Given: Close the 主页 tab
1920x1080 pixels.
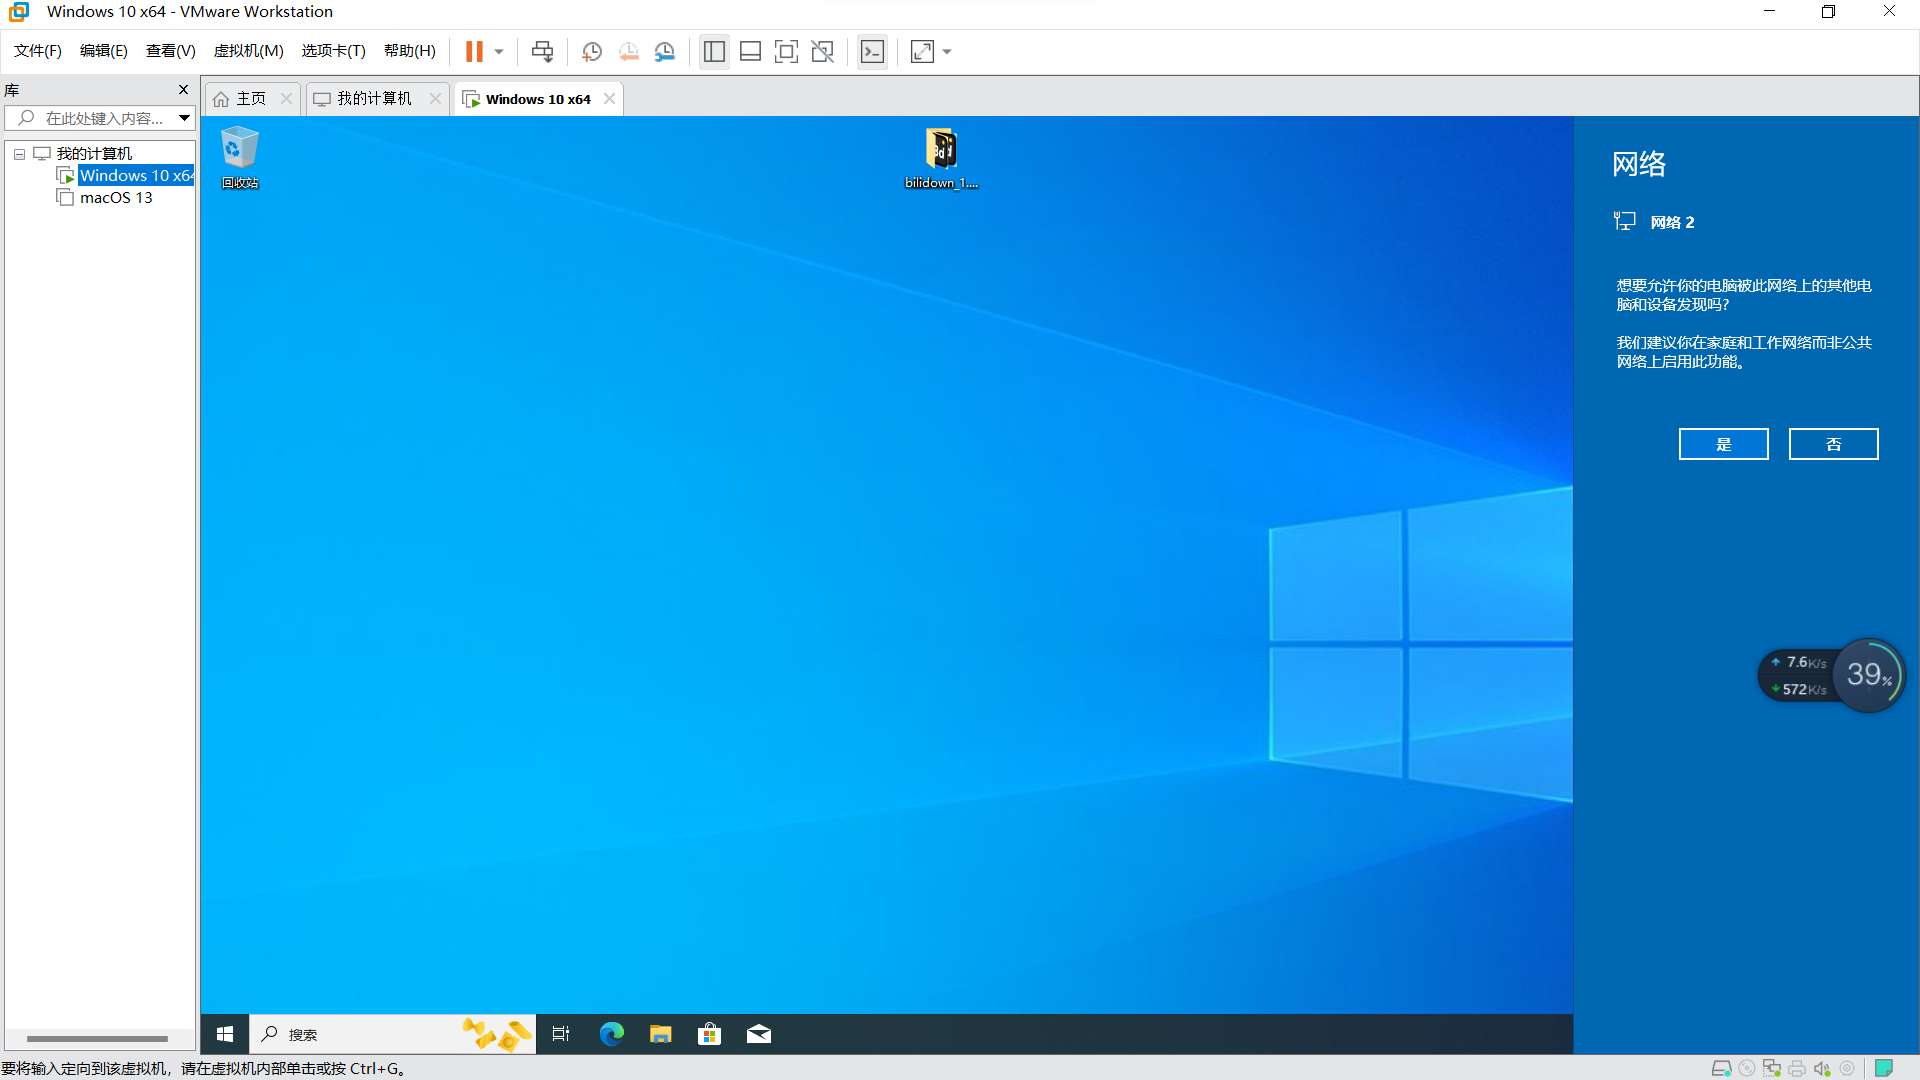Looking at the screenshot, I should point(287,98).
